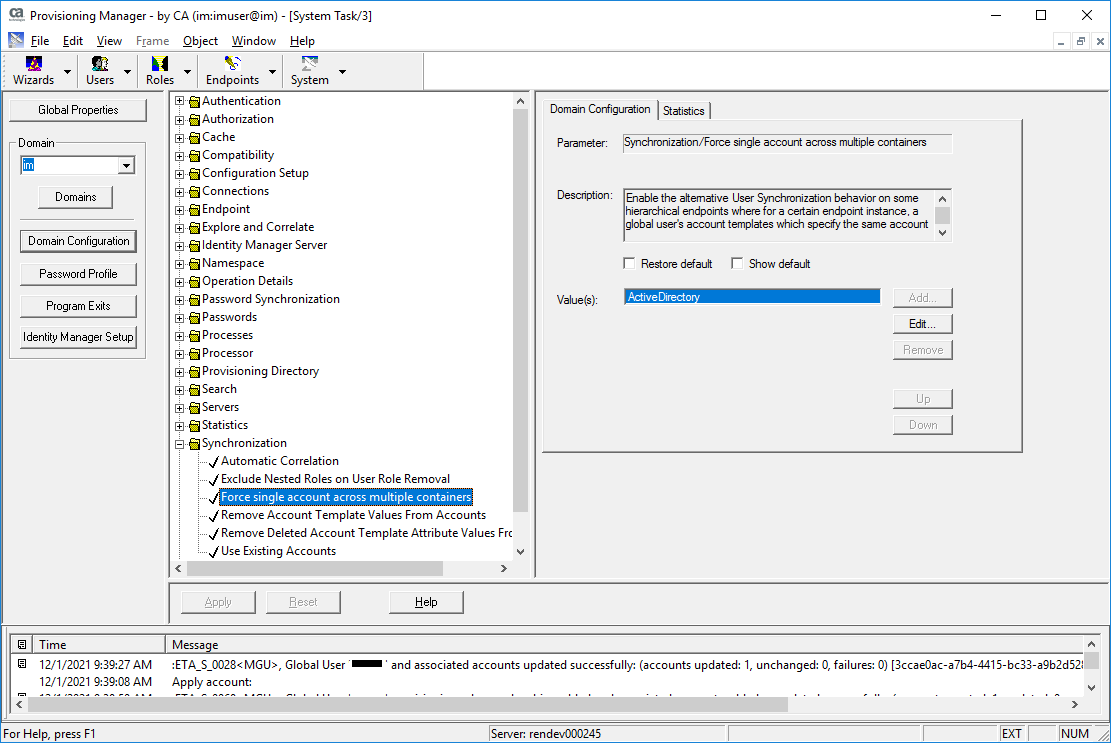Screen dimensions: 1111x743
Task: Open Password Profile from left panel
Action: [x=78, y=274]
